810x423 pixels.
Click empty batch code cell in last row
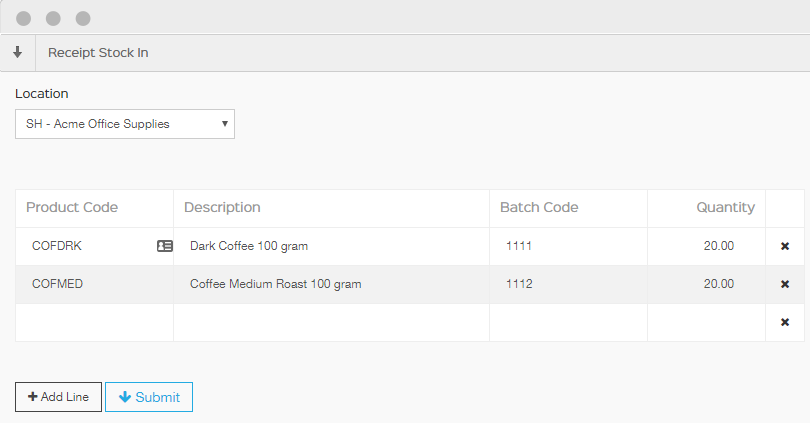coord(567,322)
